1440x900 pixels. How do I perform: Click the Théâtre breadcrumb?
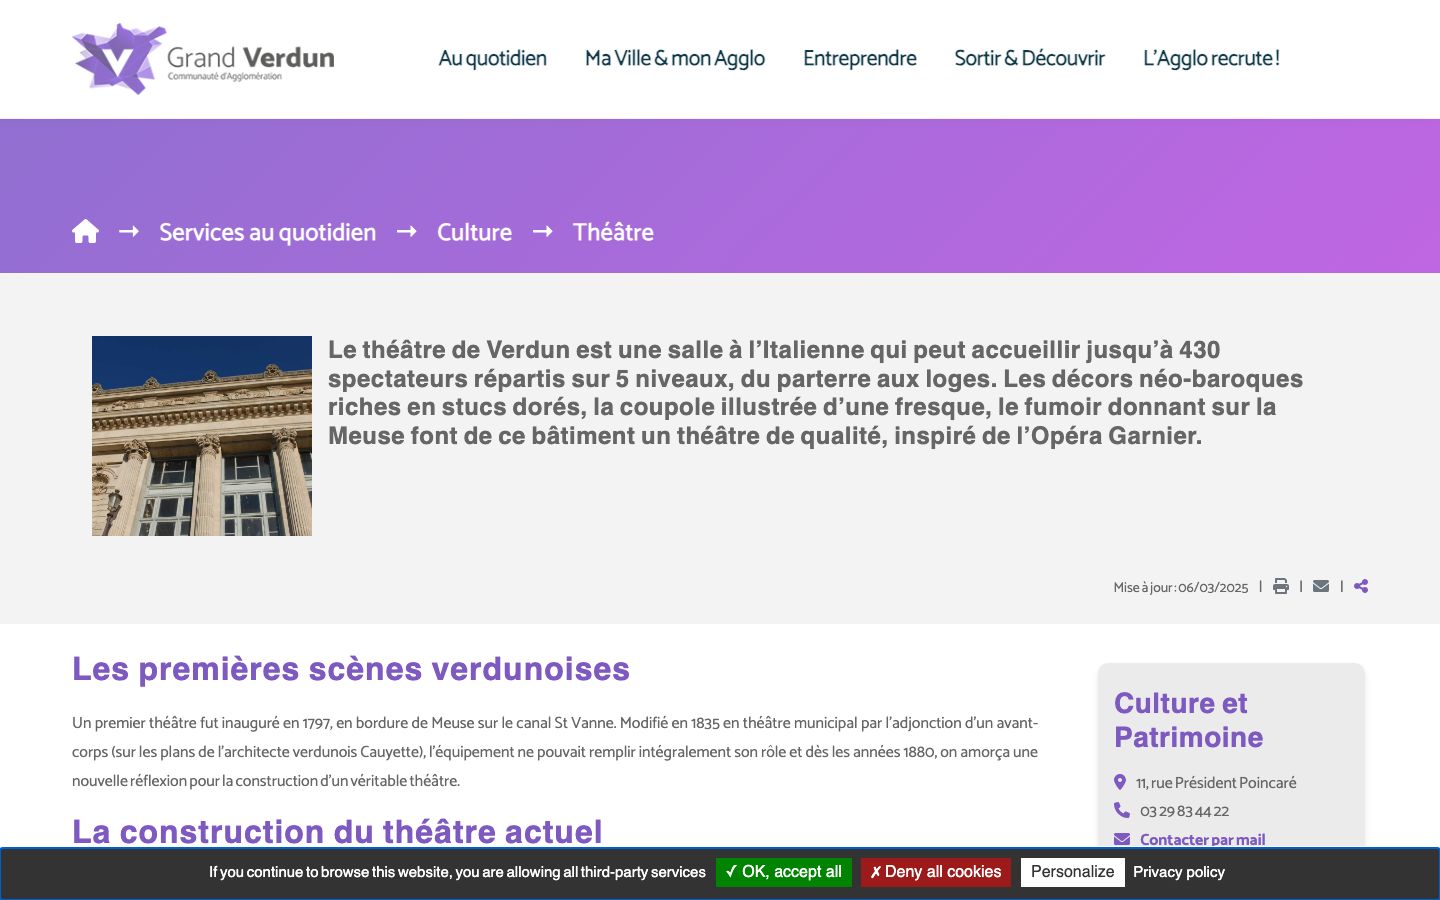[613, 232]
